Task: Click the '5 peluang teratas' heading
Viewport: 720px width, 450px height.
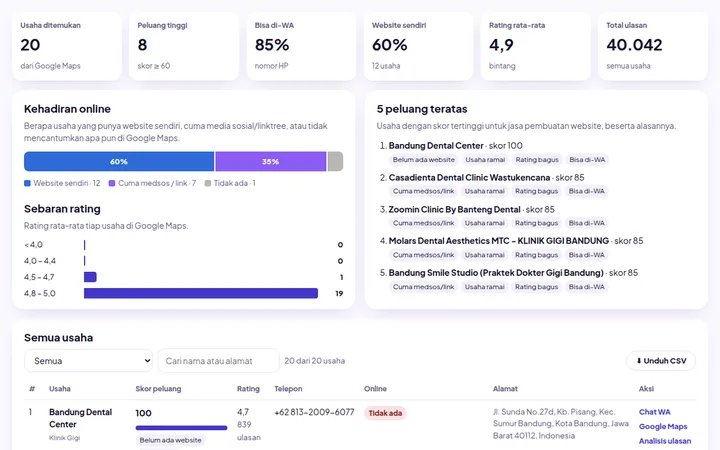Action: click(422, 109)
